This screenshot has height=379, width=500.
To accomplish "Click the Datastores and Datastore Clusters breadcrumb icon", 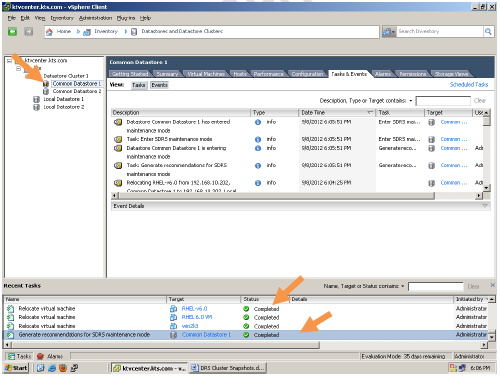I will 134,32.
